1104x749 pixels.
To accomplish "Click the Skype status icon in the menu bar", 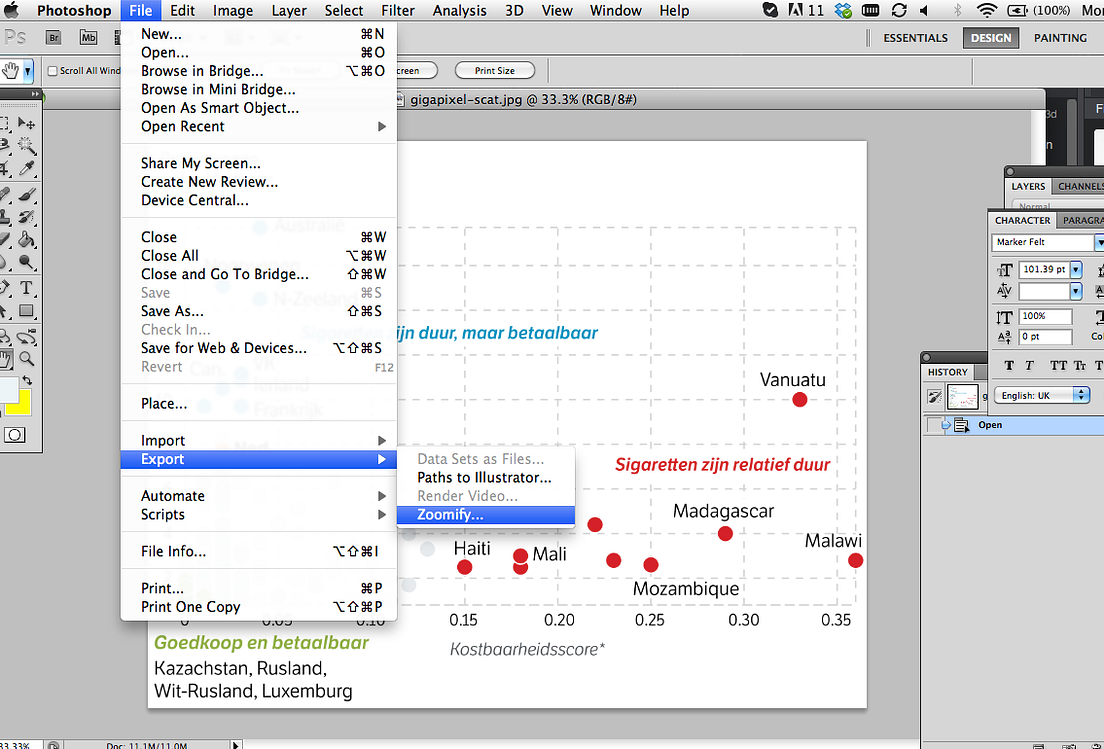I will [x=770, y=11].
